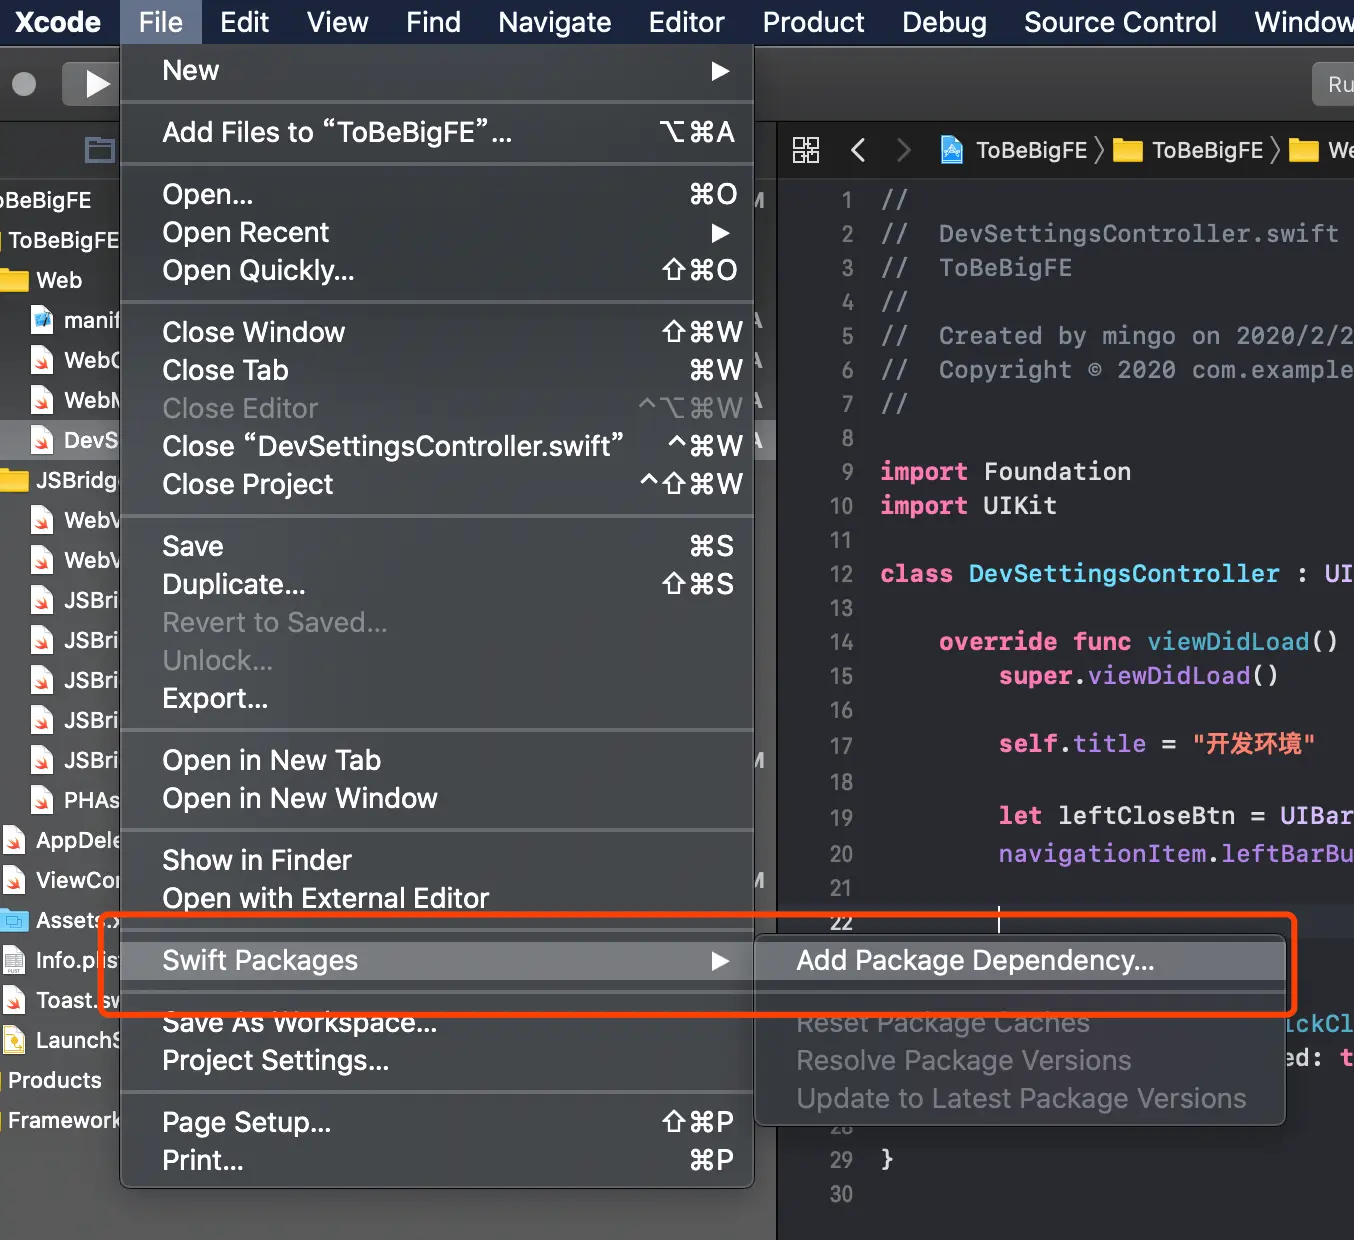Click the "开发环境" title string in code
Image resolution: width=1354 pixels, height=1240 pixels.
click(x=1253, y=744)
